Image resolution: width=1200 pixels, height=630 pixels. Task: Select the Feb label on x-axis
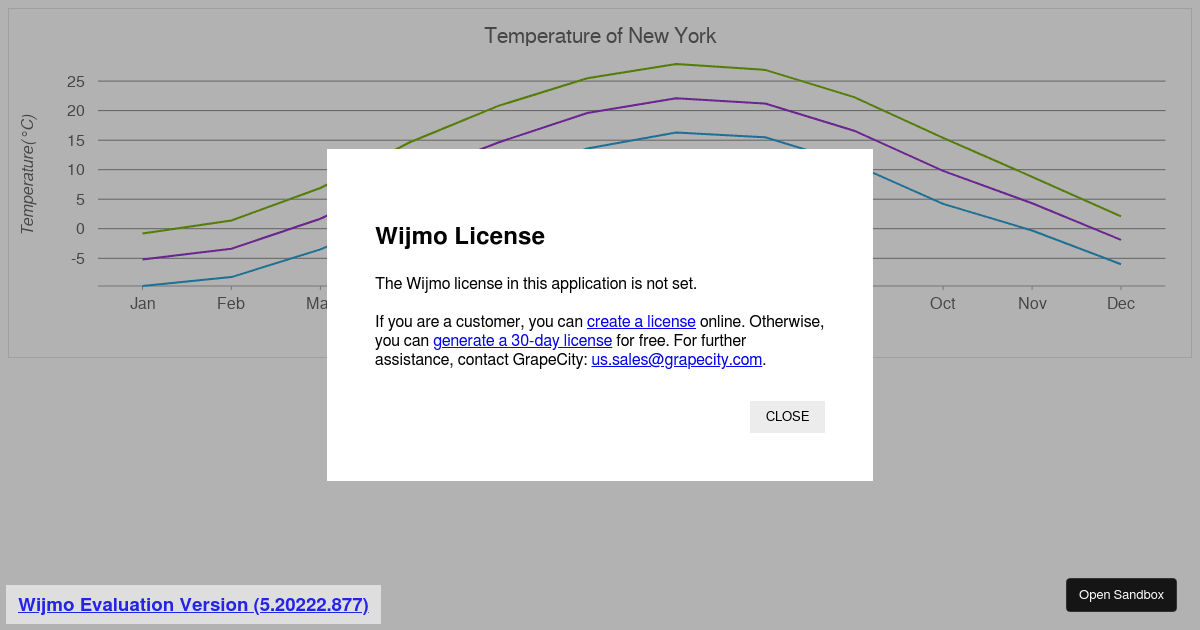[231, 304]
